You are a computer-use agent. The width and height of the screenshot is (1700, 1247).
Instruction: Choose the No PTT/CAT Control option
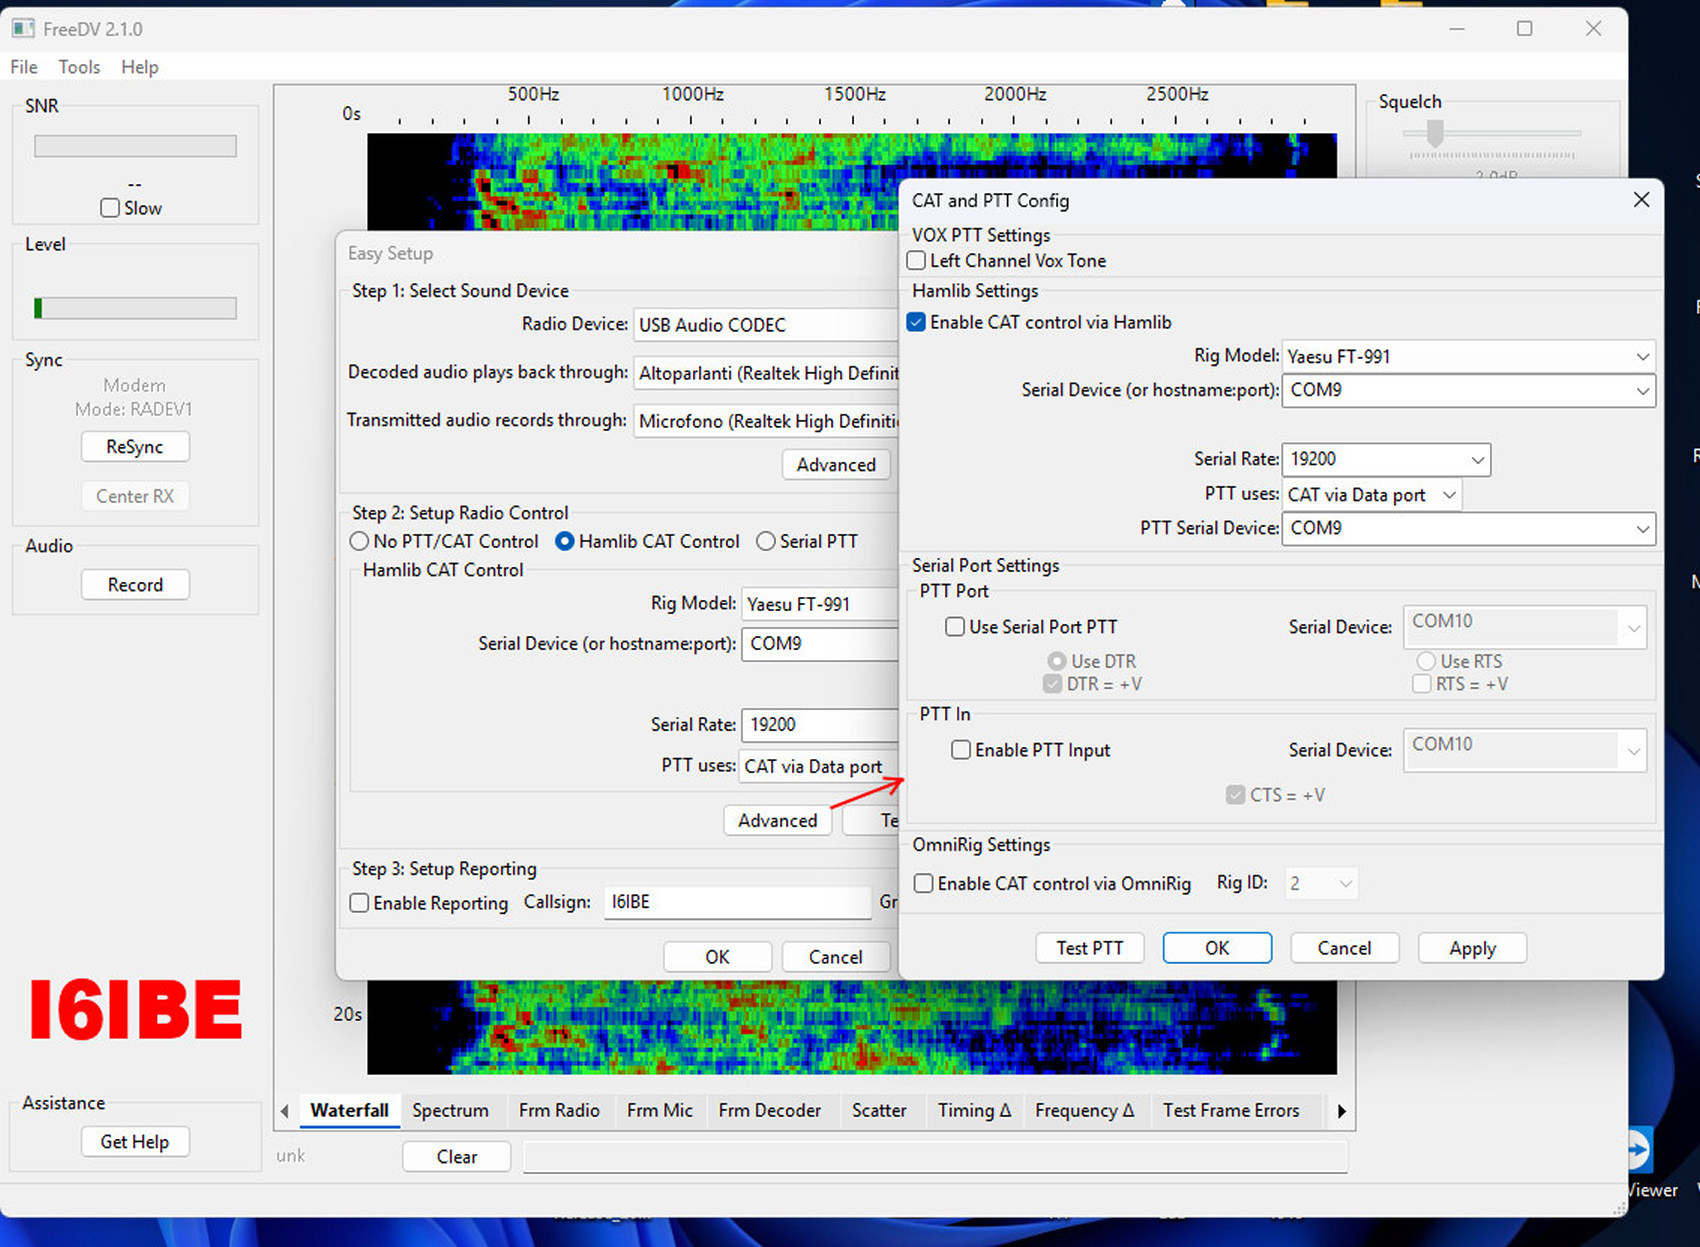359,541
